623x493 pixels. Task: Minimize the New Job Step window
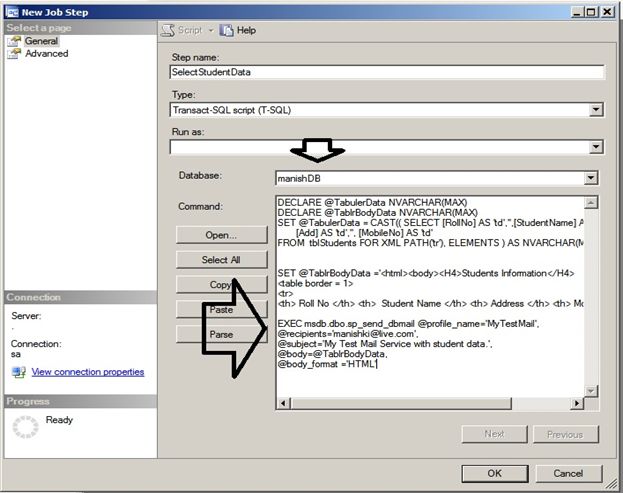(x=578, y=12)
